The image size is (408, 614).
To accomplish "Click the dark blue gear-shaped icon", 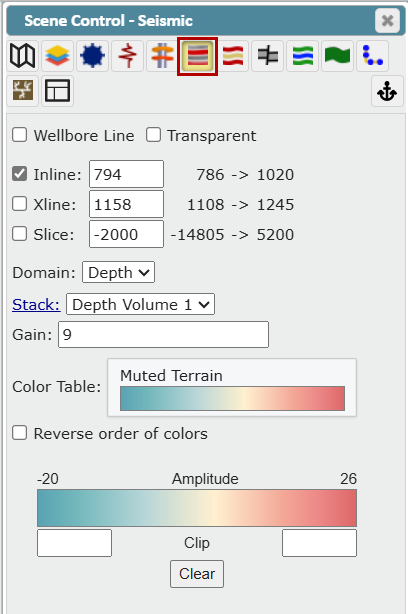I will click(92, 56).
